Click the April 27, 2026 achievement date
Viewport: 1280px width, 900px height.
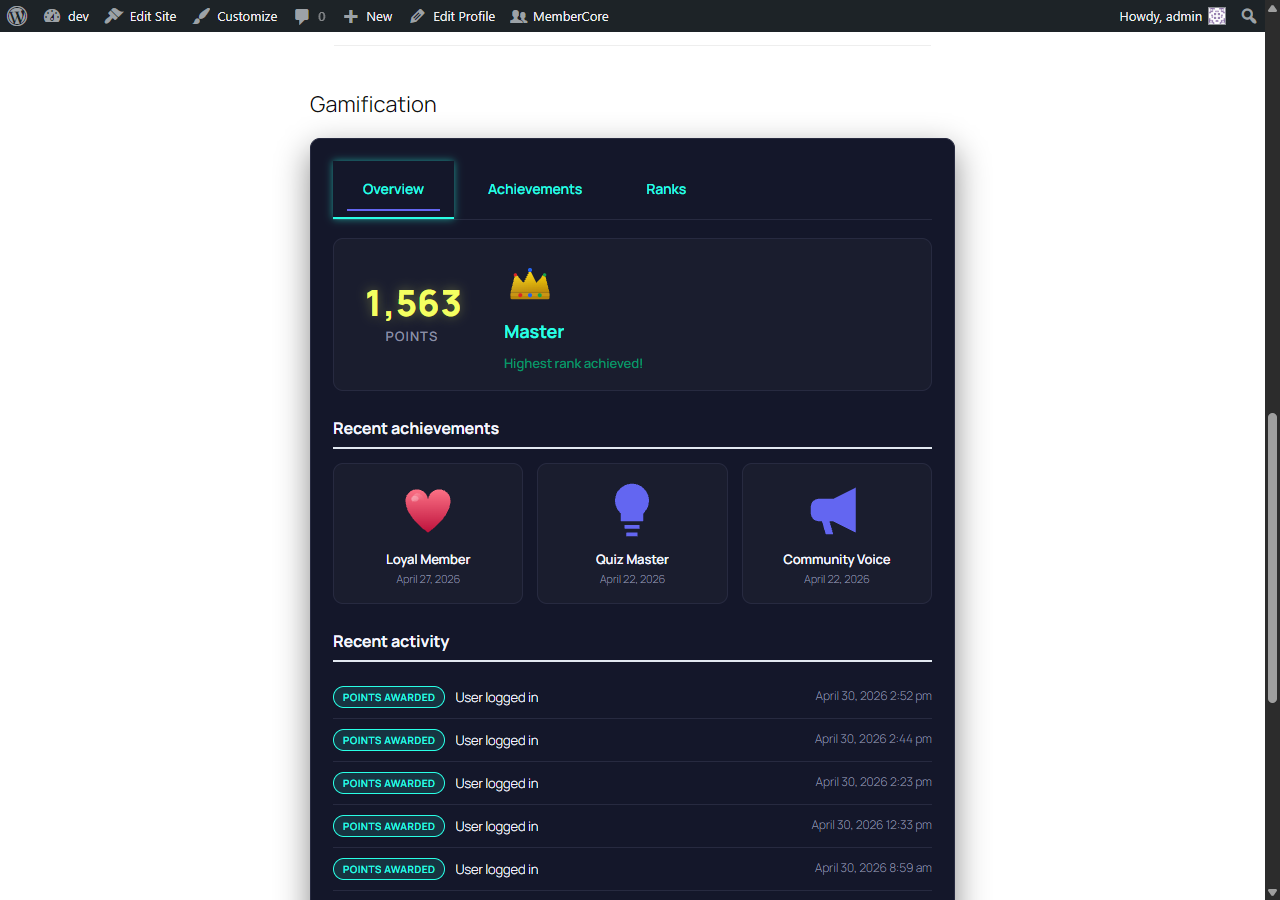[x=428, y=579]
